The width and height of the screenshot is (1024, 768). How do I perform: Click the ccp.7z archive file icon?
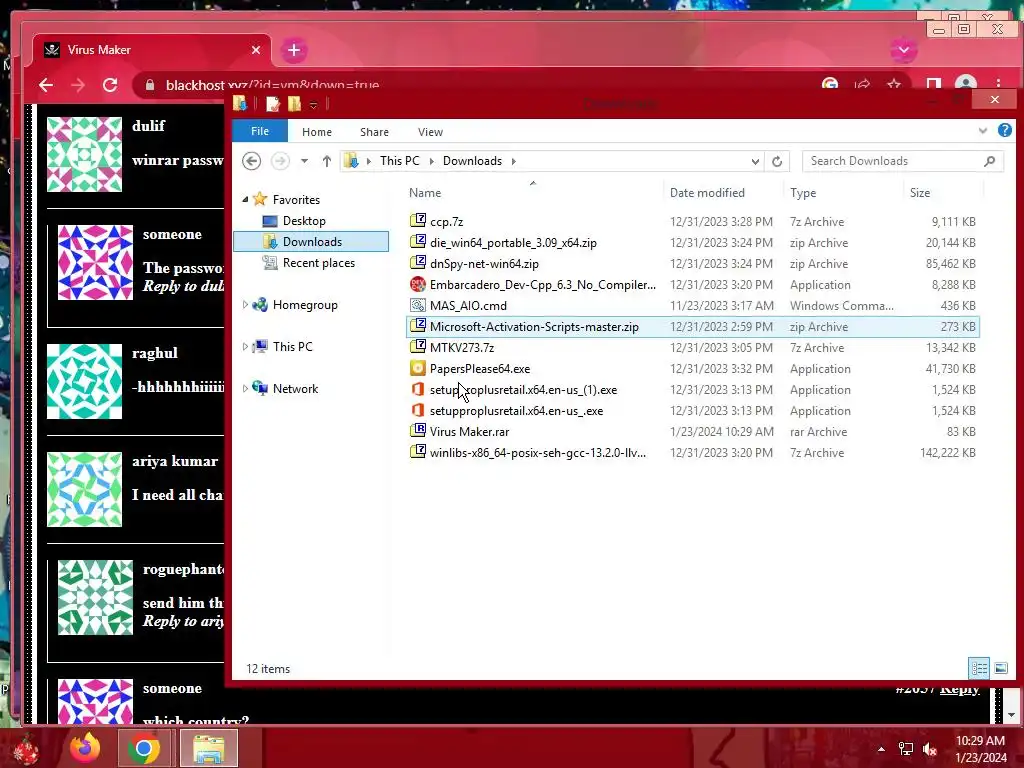(418, 221)
